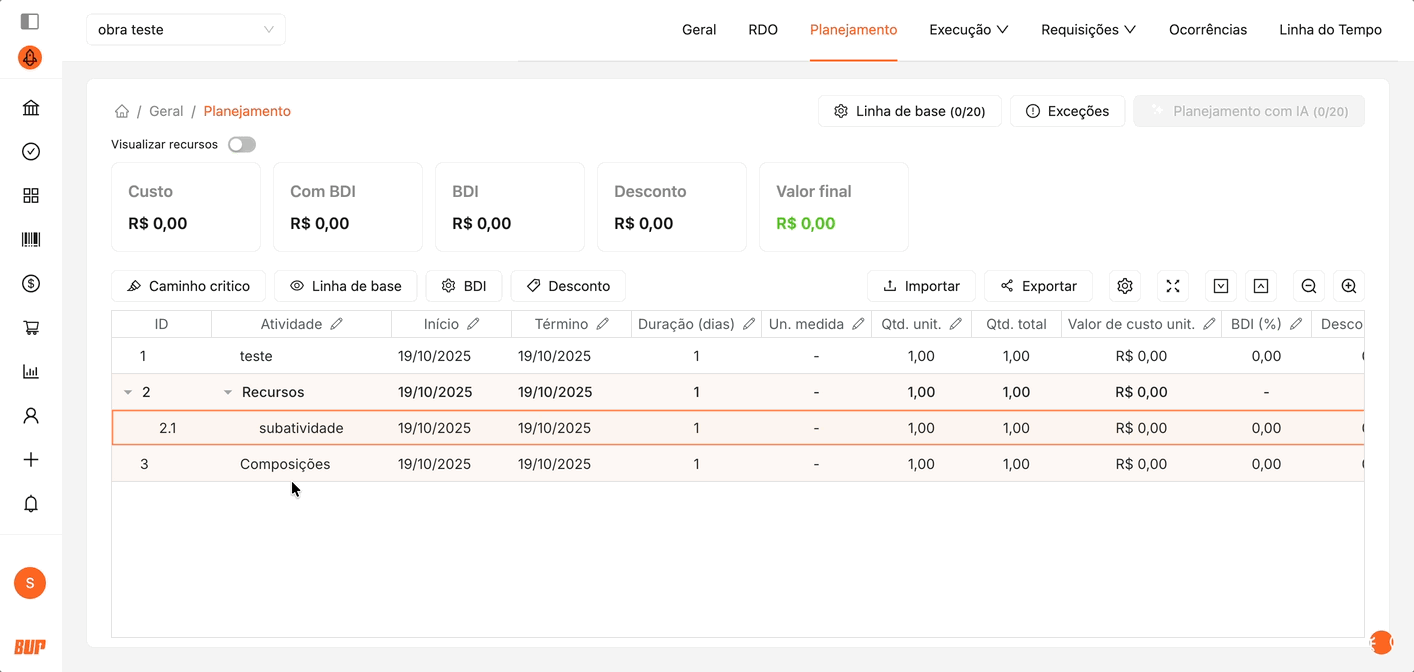Image resolution: width=1414 pixels, height=672 pixels.
Task: Click the fullscreen expand icon
Action: click(x=1172, y=286)
